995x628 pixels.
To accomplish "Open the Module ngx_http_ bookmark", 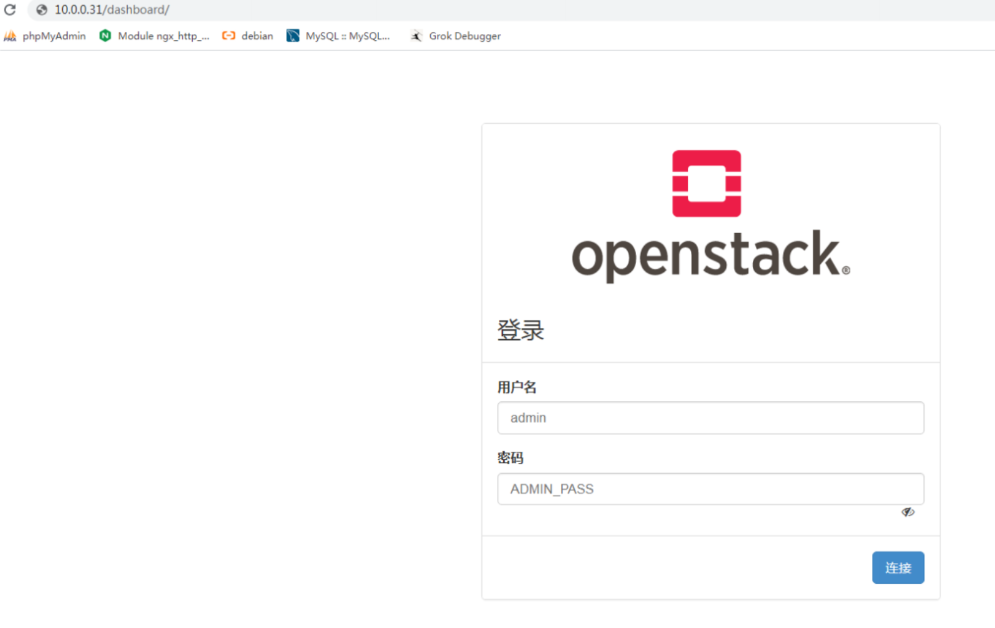I will click(154, 36).
